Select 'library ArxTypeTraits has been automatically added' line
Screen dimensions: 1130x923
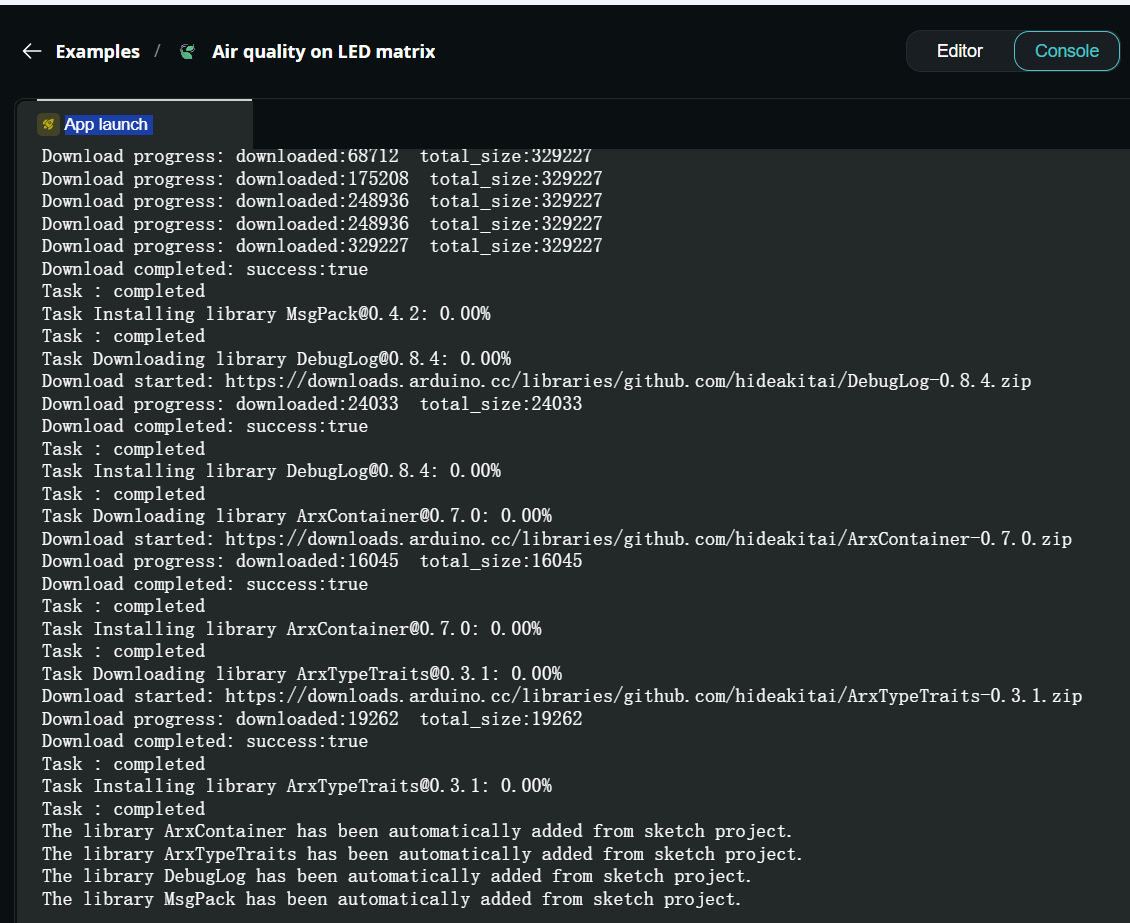[x=422, y=854]
